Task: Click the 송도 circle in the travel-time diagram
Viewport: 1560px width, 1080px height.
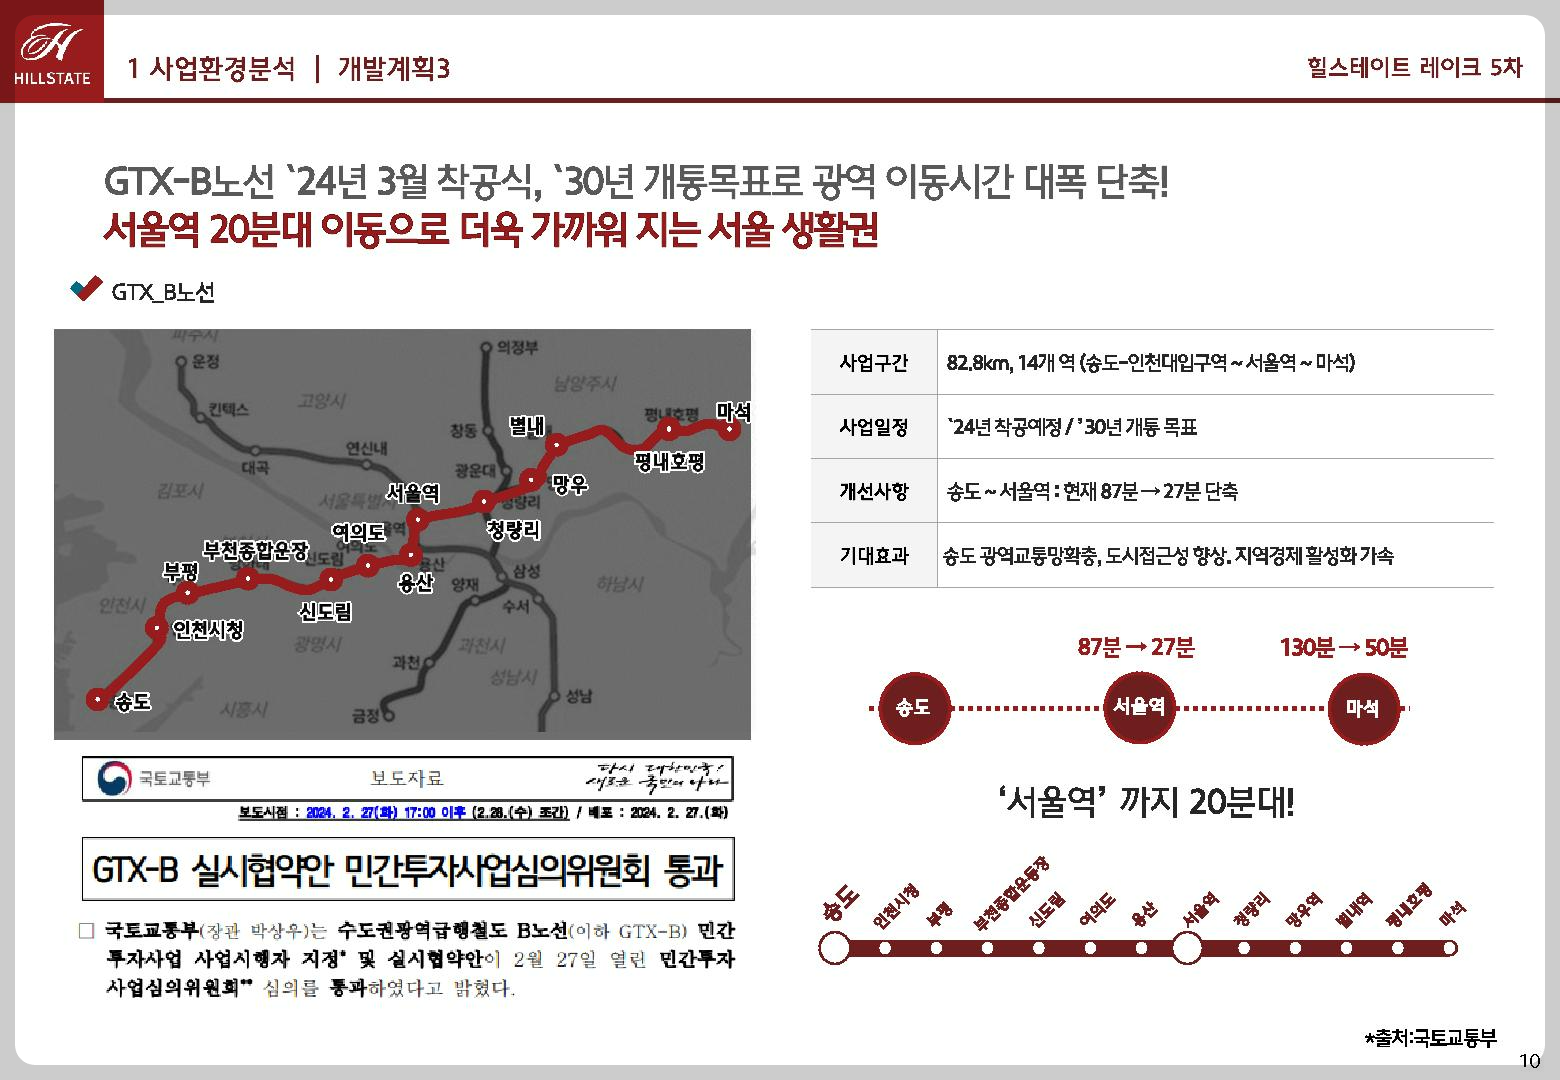Action: 913,707
